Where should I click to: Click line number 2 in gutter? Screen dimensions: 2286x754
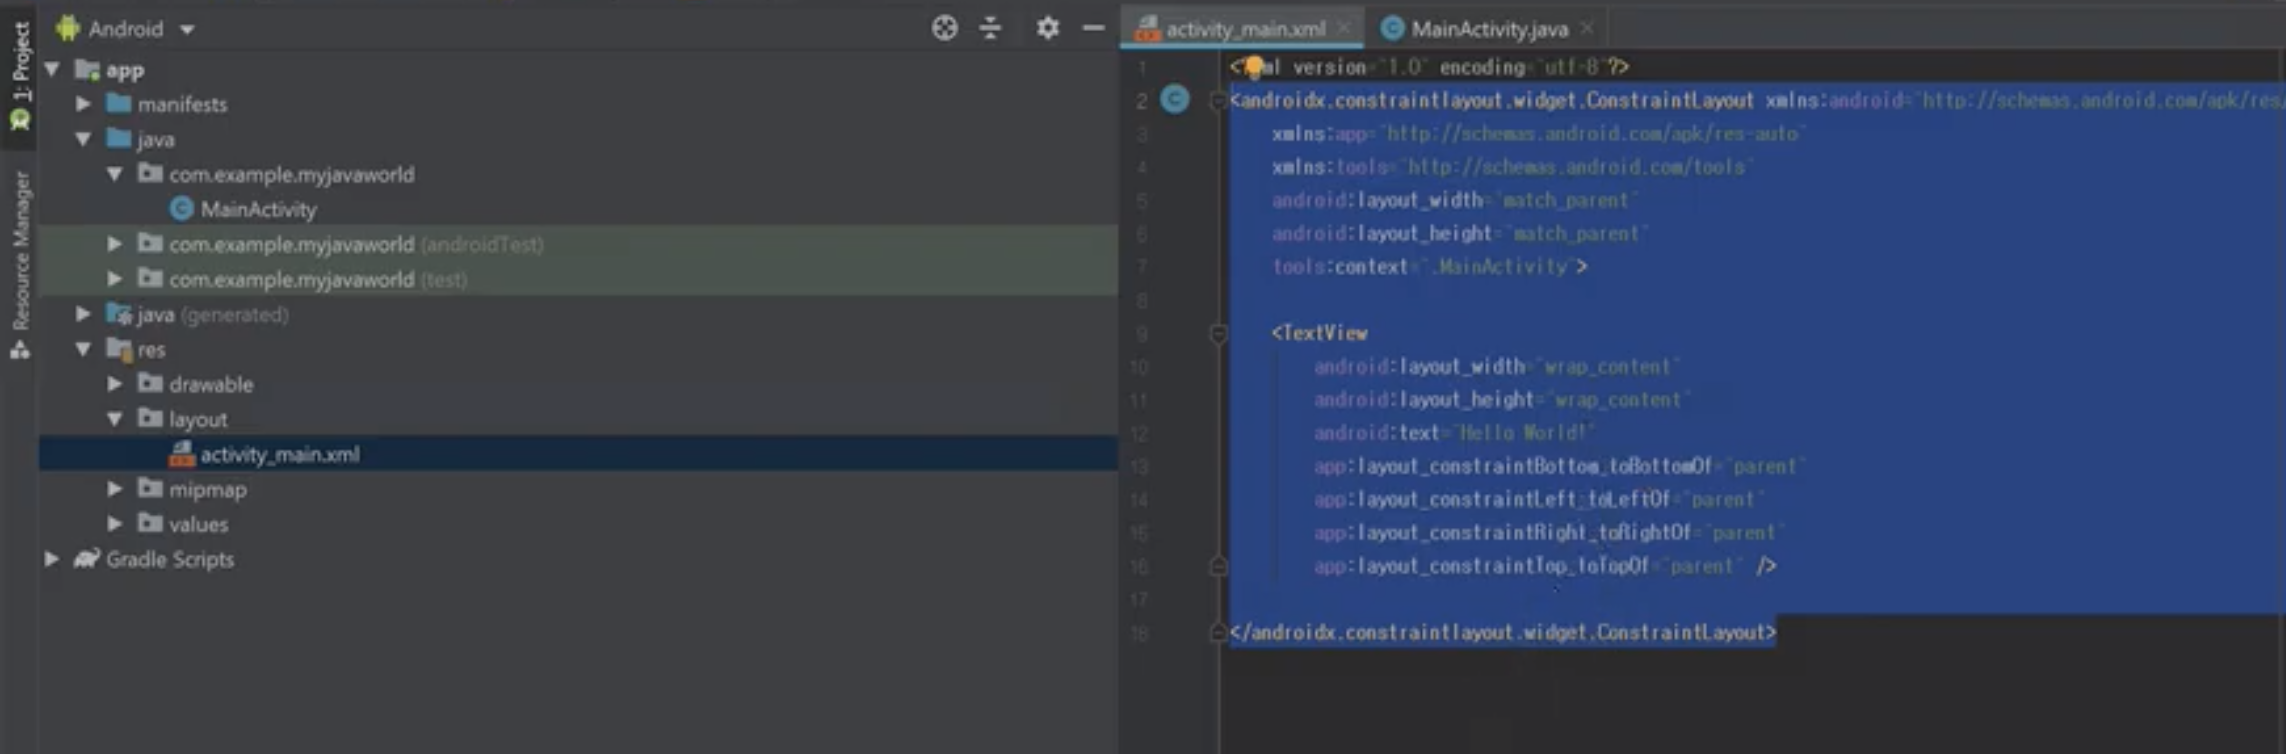(1141, 100)
